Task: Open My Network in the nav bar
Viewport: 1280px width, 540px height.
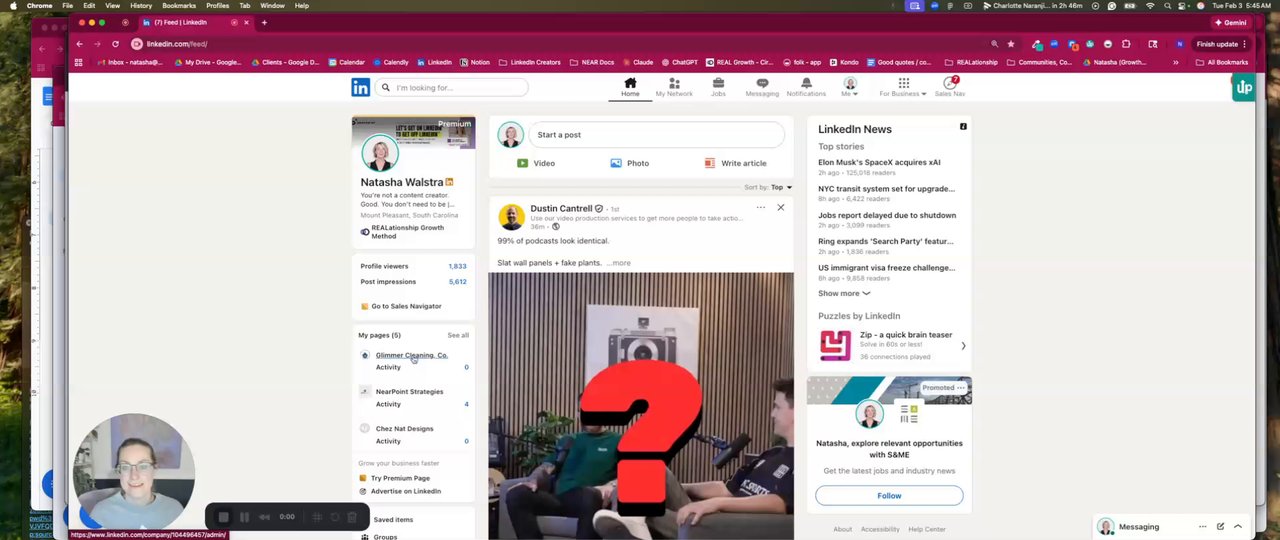Action: tap(674, 87)
